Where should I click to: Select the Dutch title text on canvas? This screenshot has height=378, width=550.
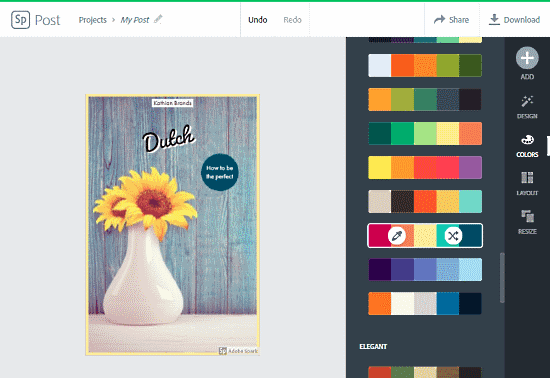pyautogui.click(x=168, y=139)
